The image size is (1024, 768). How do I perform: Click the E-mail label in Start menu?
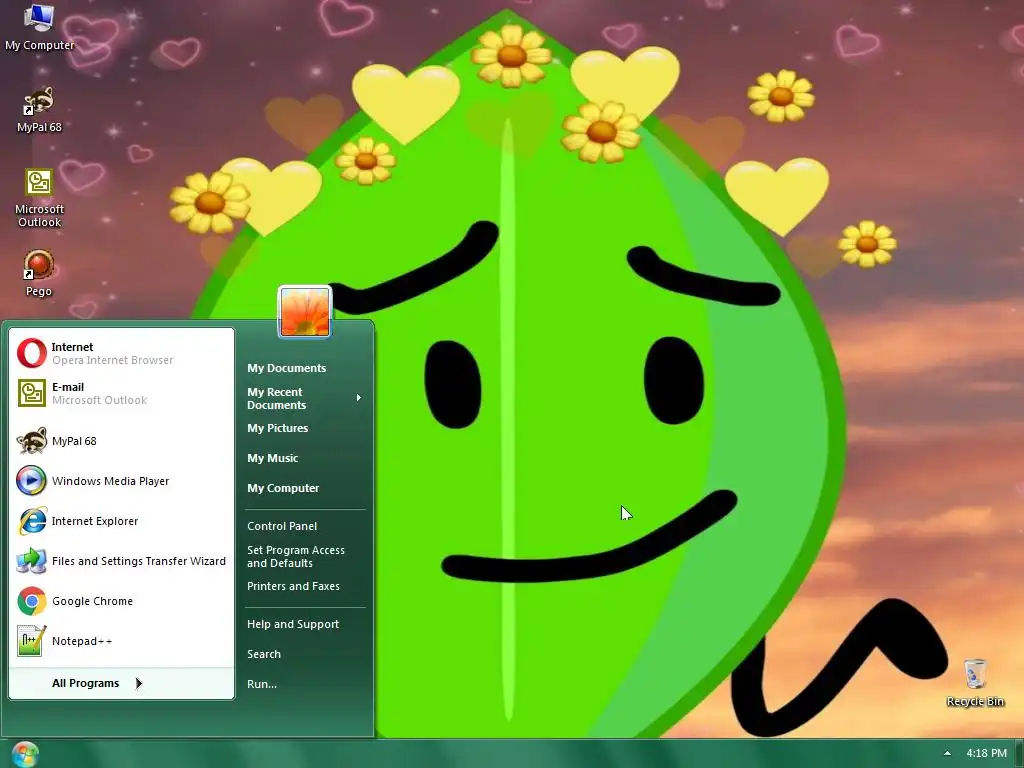68,387
